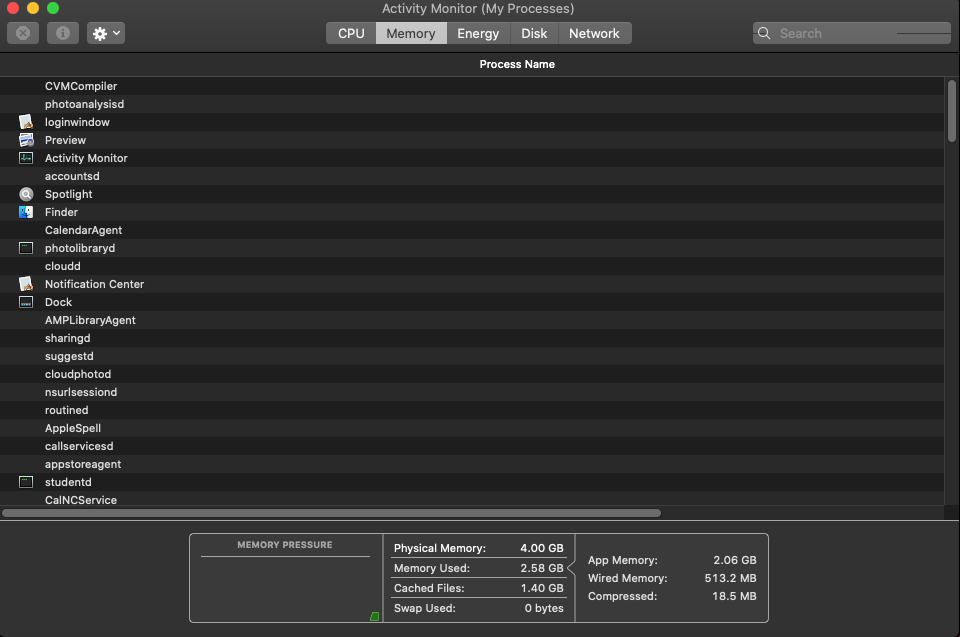Click the quit process stop button
The image size is (960, 637).
tap(23, 33)
